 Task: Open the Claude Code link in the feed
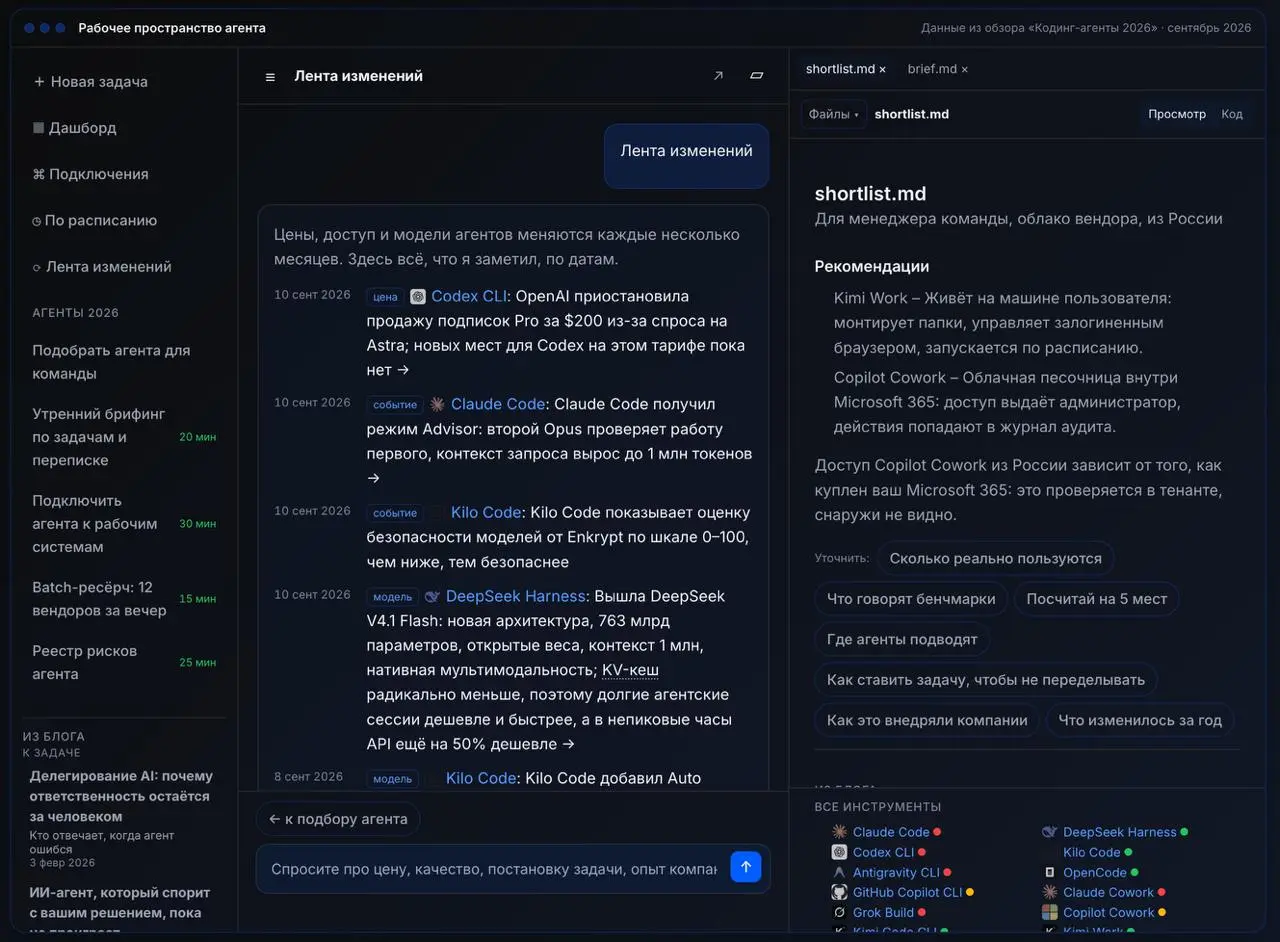coord(498,405)
